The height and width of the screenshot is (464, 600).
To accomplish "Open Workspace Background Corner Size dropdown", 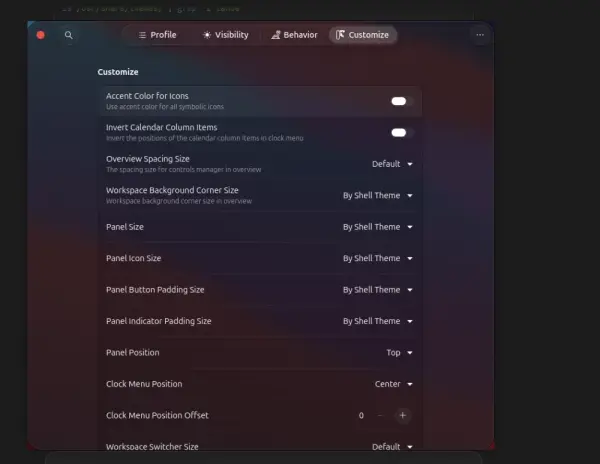I will [378, 195].
